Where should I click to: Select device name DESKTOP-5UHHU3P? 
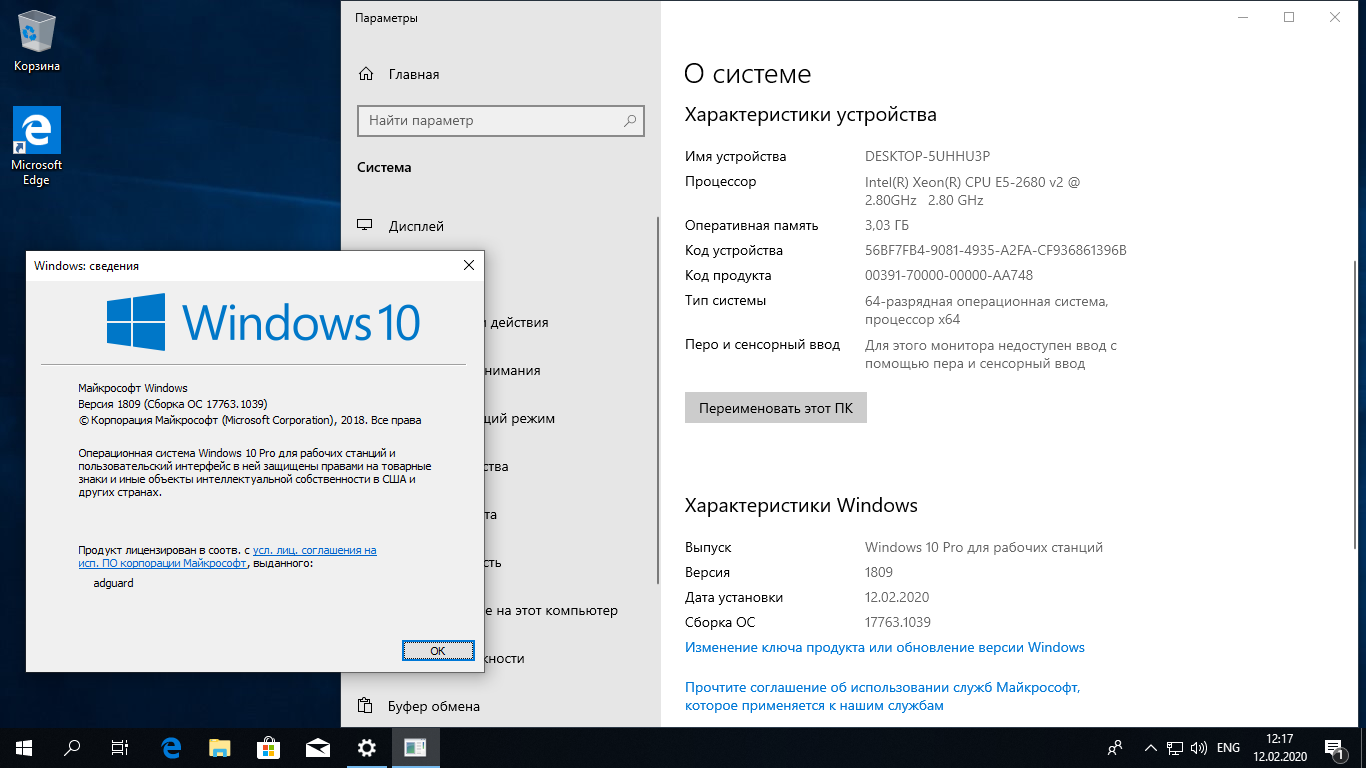[927, 156]
